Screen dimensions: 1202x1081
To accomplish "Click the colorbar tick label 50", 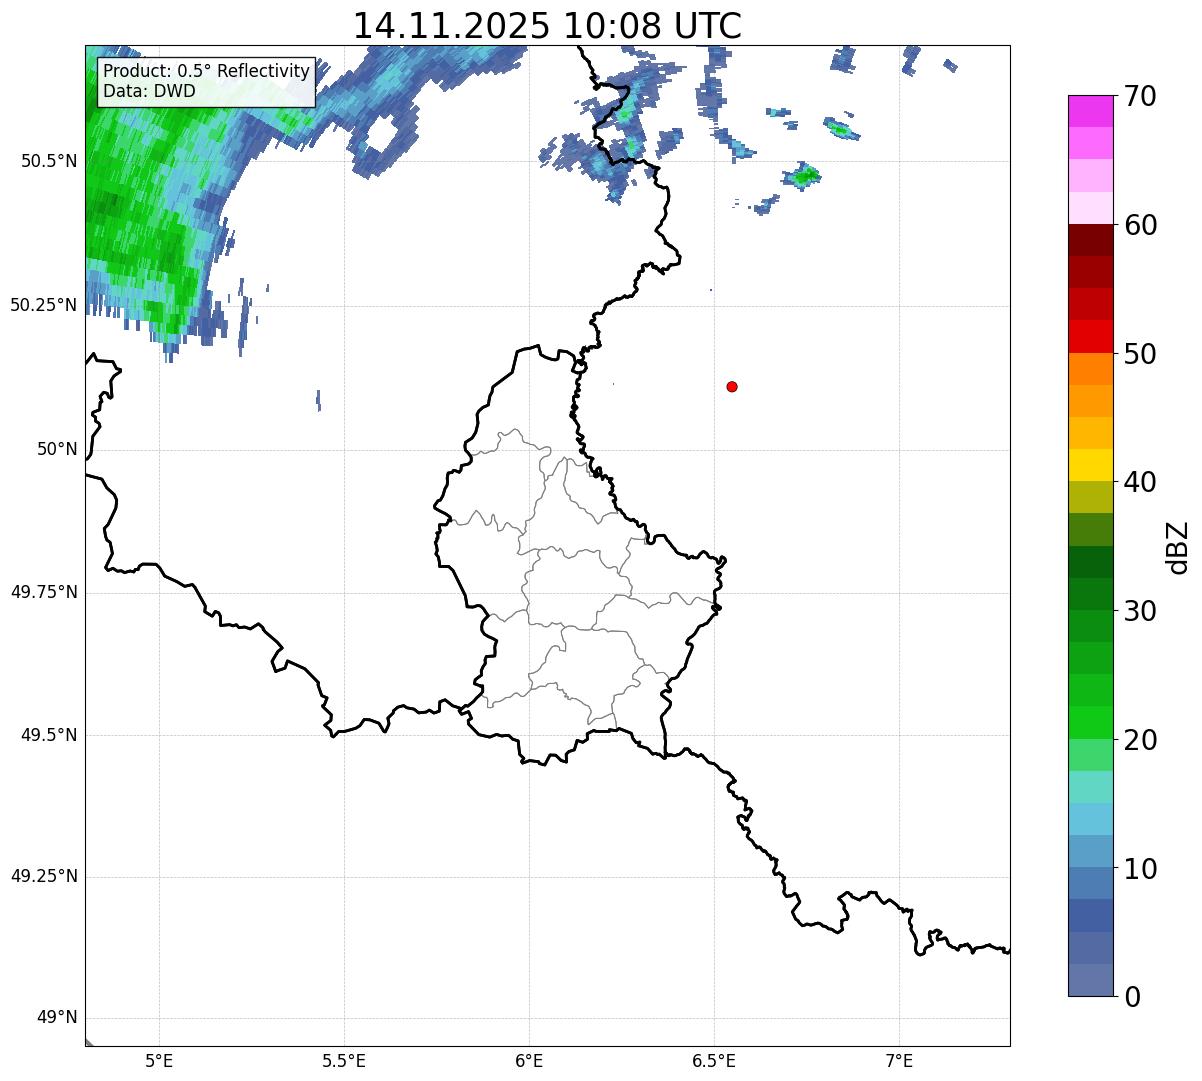I will point(1140,354).
